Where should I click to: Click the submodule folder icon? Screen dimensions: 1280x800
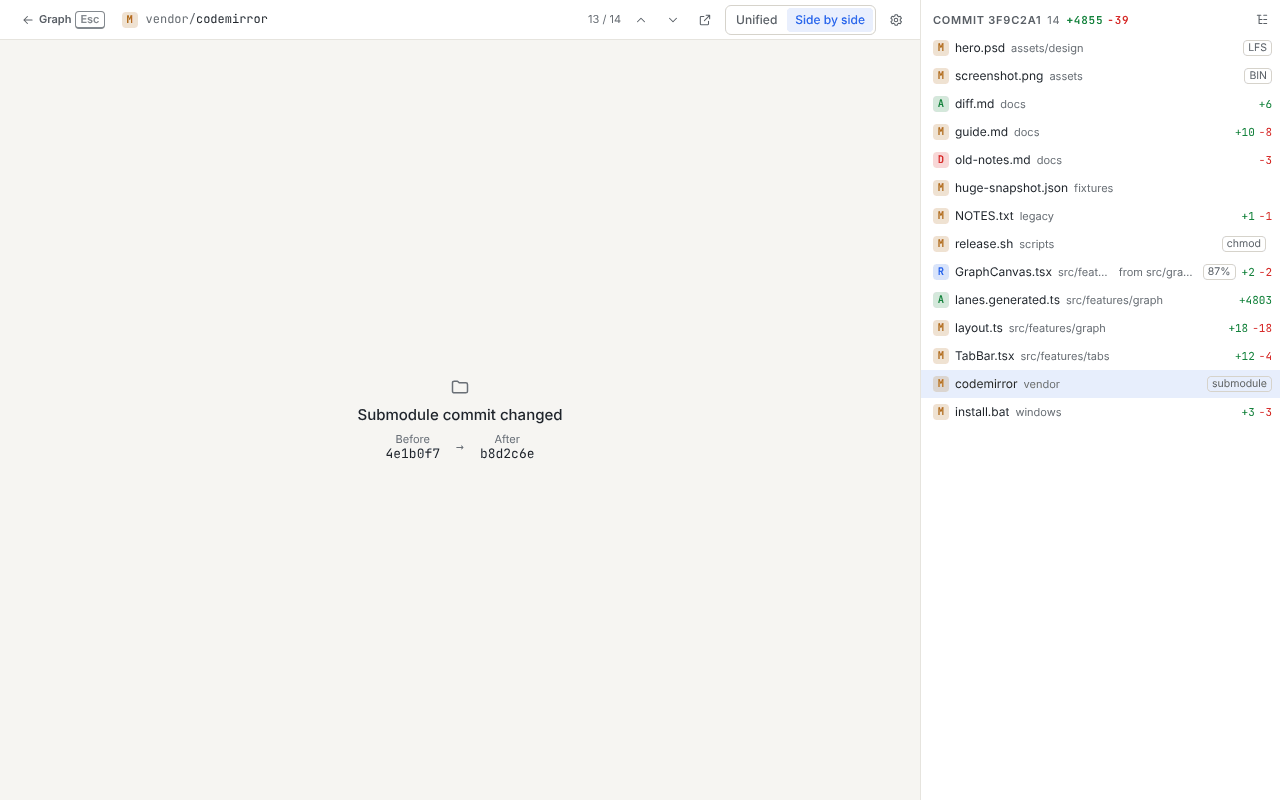(460, 387)
